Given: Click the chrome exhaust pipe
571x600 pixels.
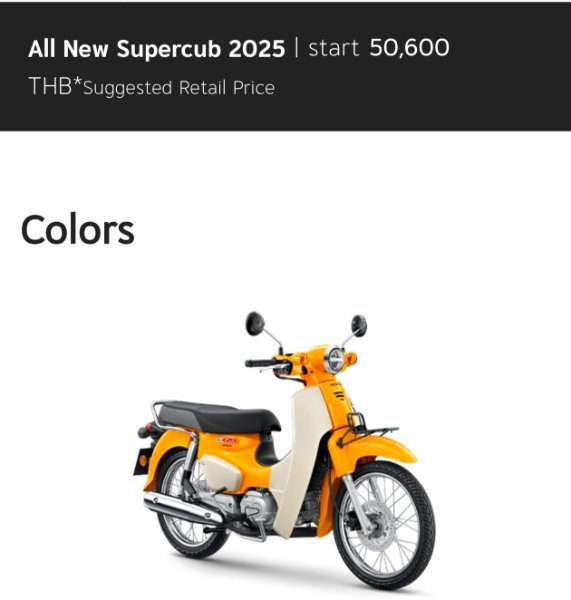Looking at the screenshot, I should click(x=183, y=507).
